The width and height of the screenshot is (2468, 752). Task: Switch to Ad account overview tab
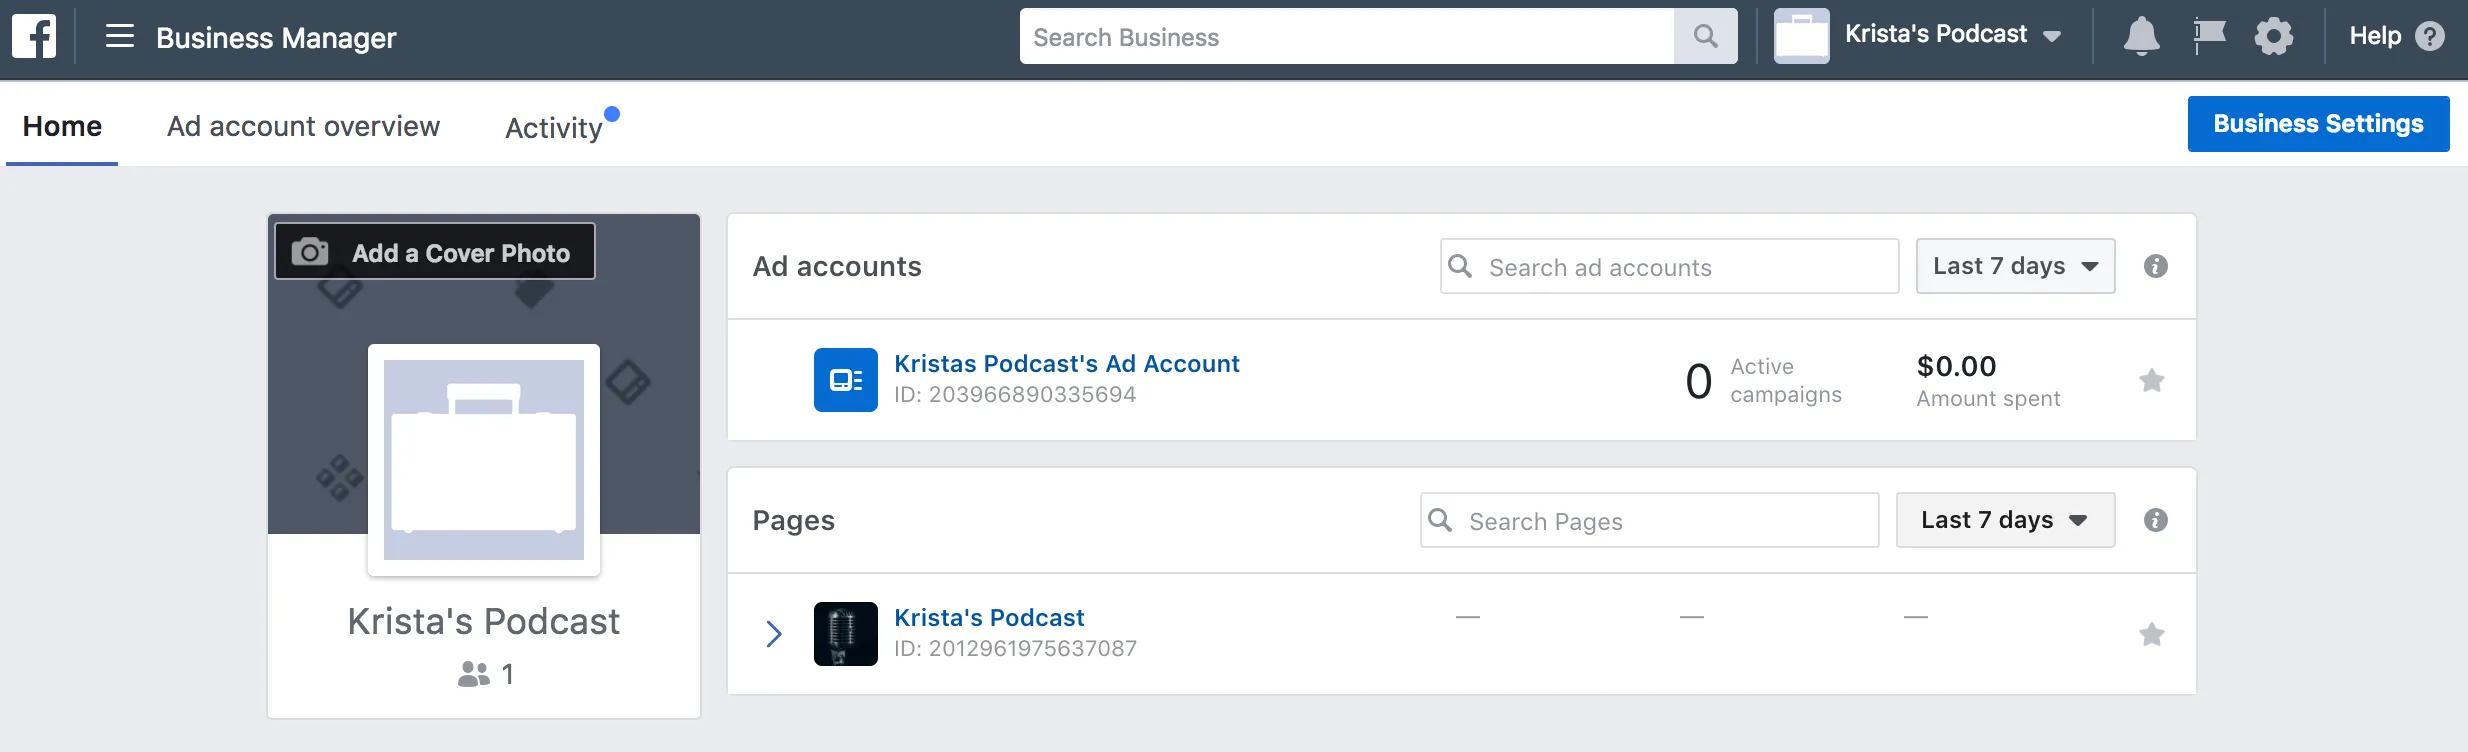[303, 126]
